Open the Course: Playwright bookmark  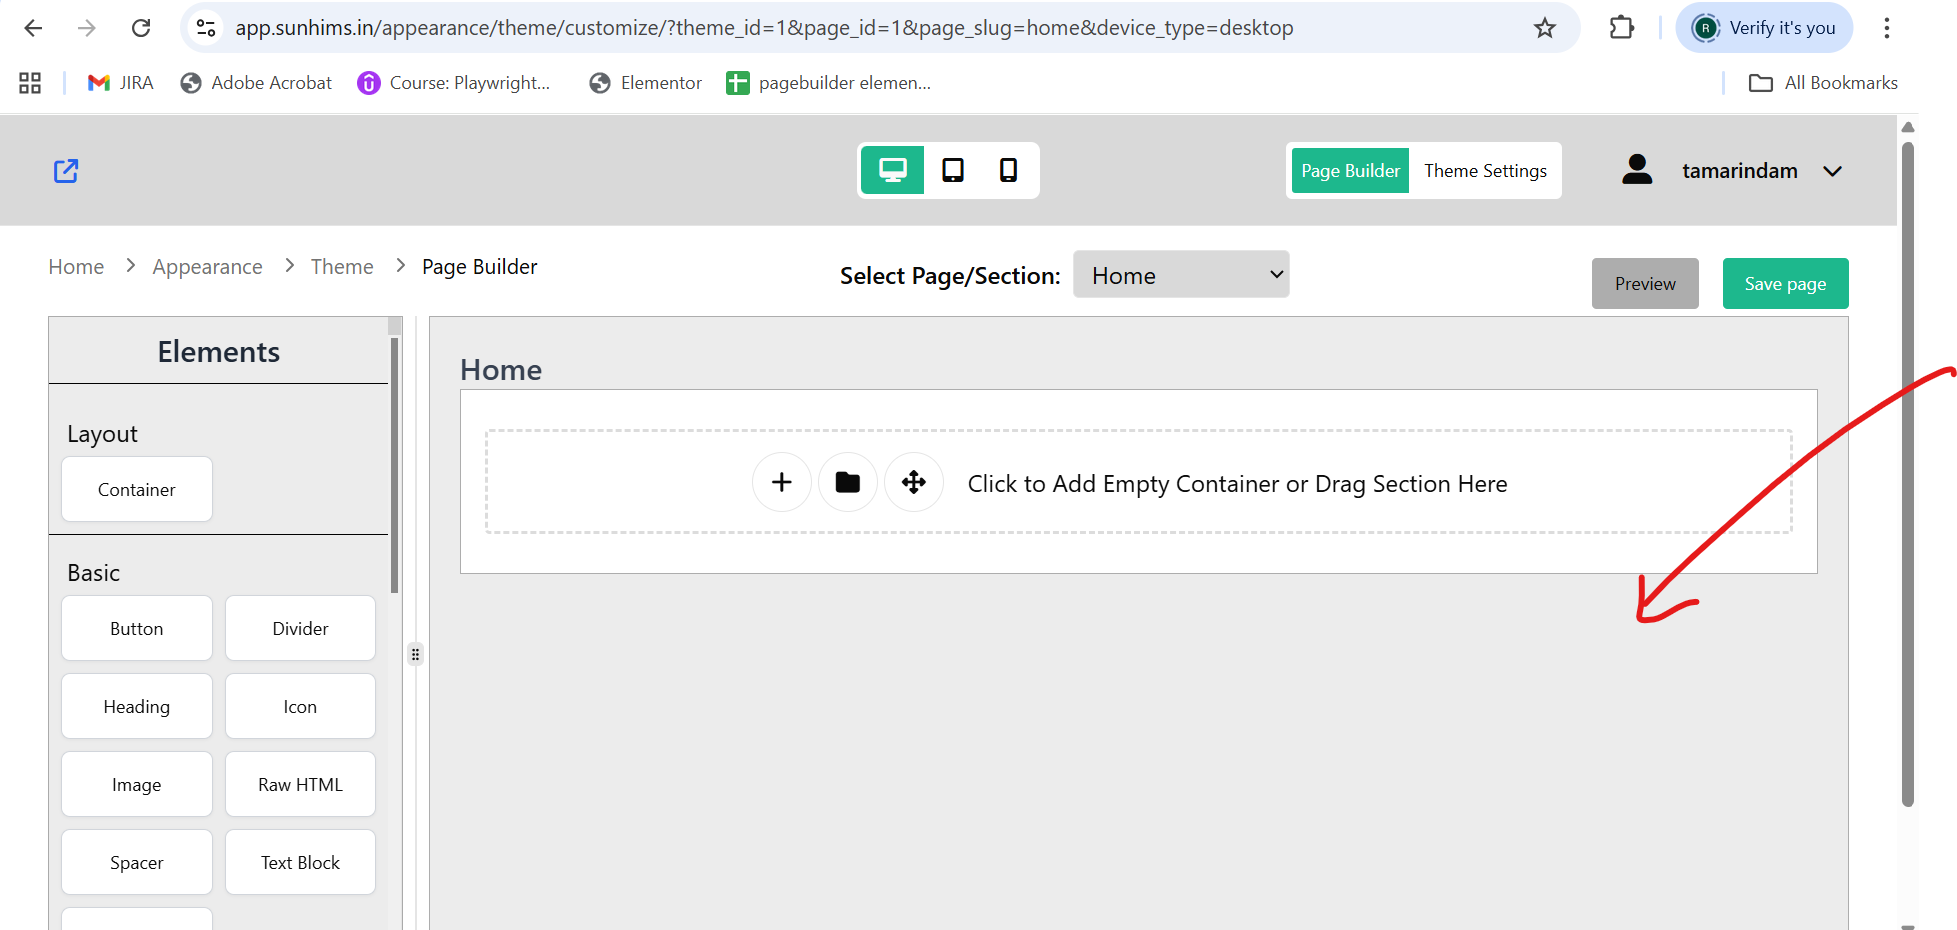pos(455,83)
